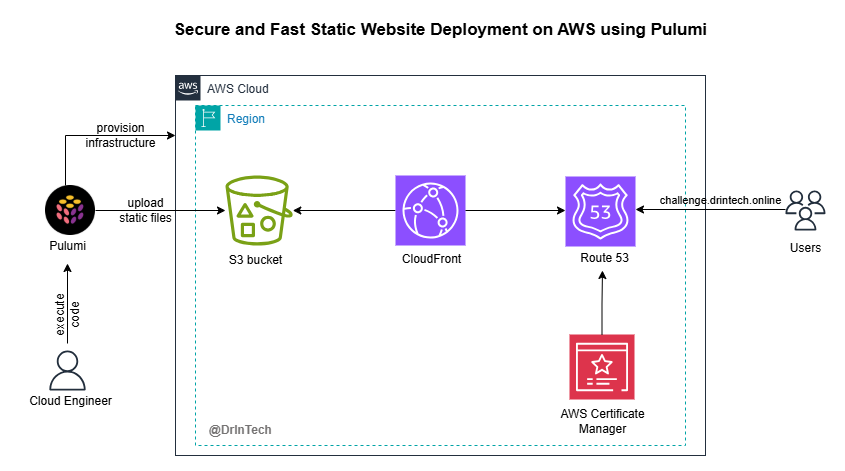Select the S3 bucket icon

(x=259, y=210)
